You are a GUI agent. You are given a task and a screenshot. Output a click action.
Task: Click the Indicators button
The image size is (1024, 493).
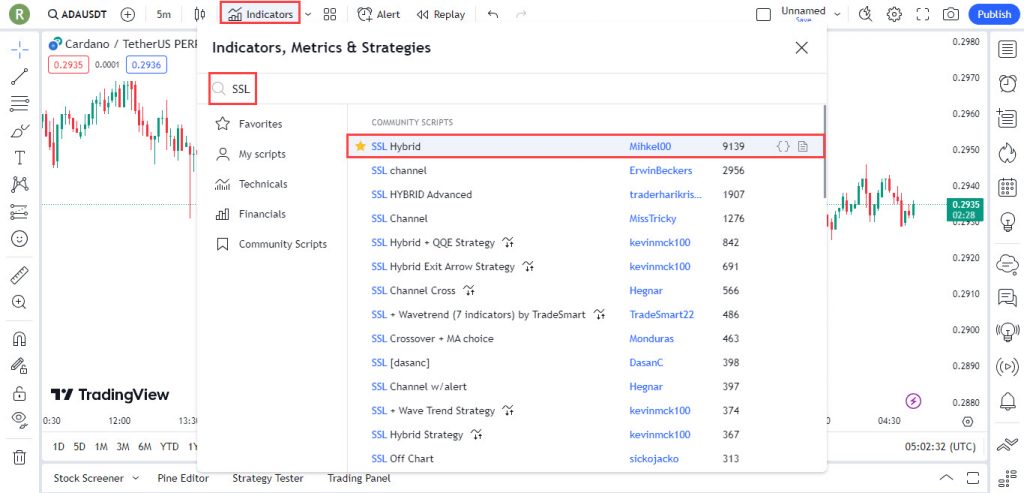[x=261, y=14]
